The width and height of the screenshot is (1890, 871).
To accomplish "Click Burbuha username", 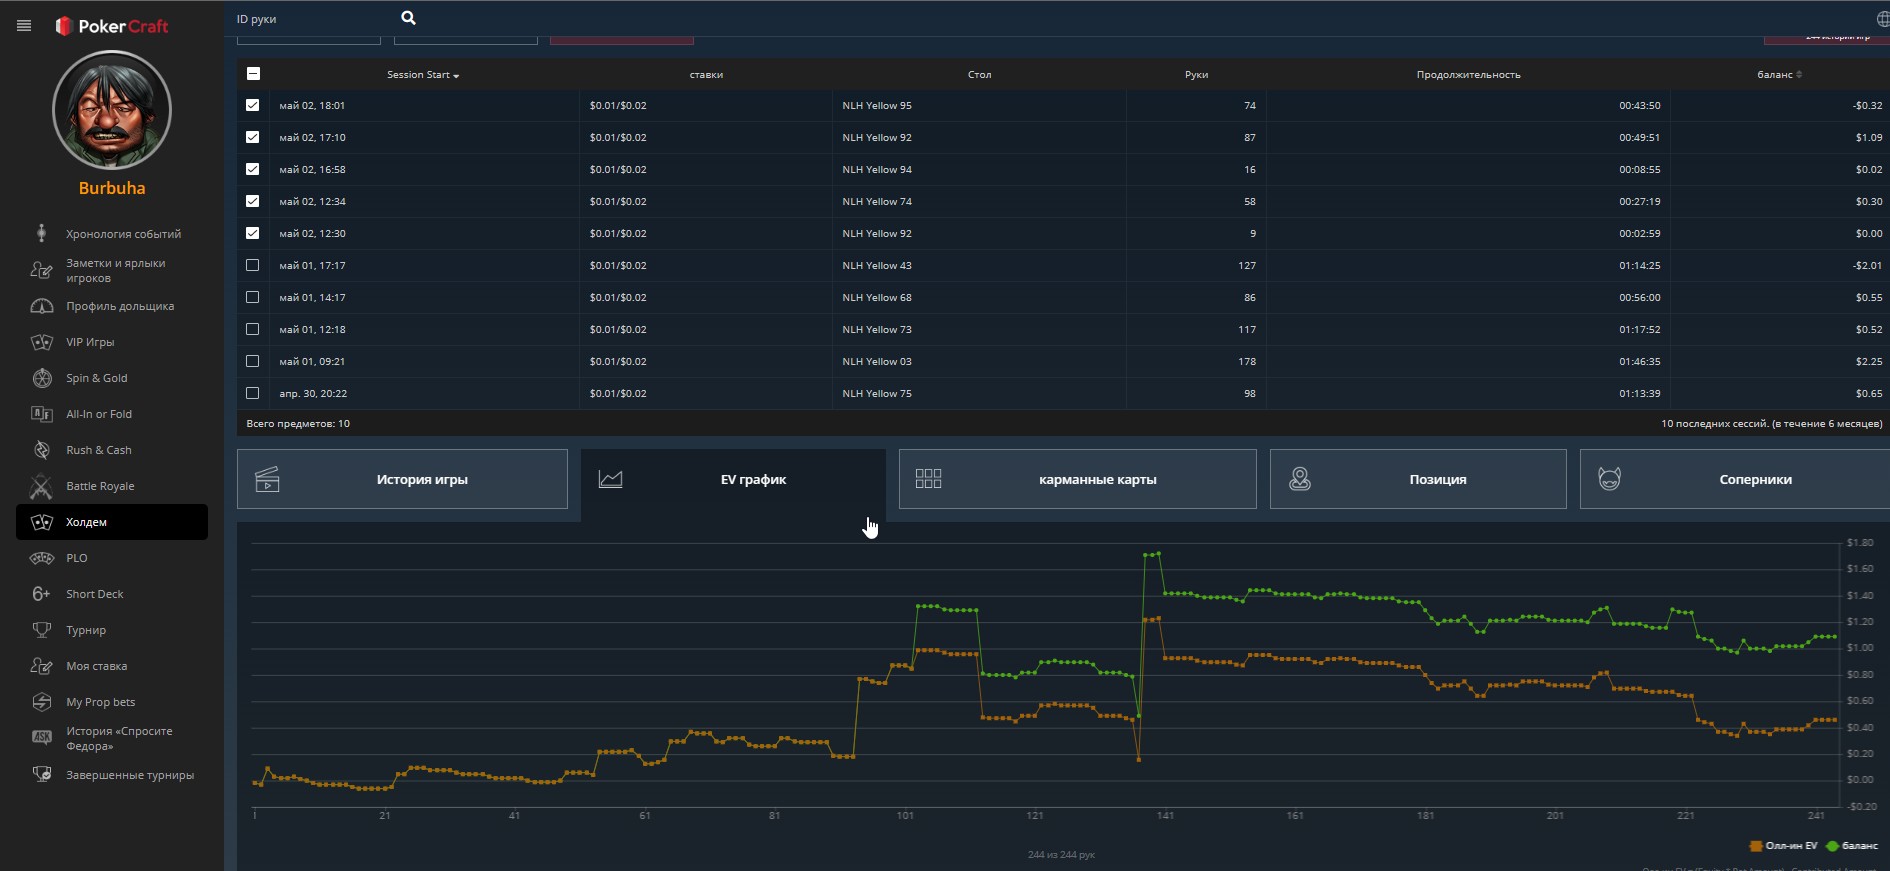I will click(x=112, y=188).
